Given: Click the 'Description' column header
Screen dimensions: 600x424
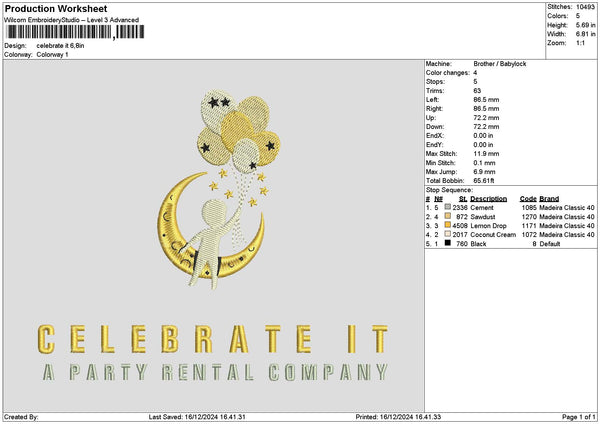Looking at the screenshot, I should tap(489, 199).
